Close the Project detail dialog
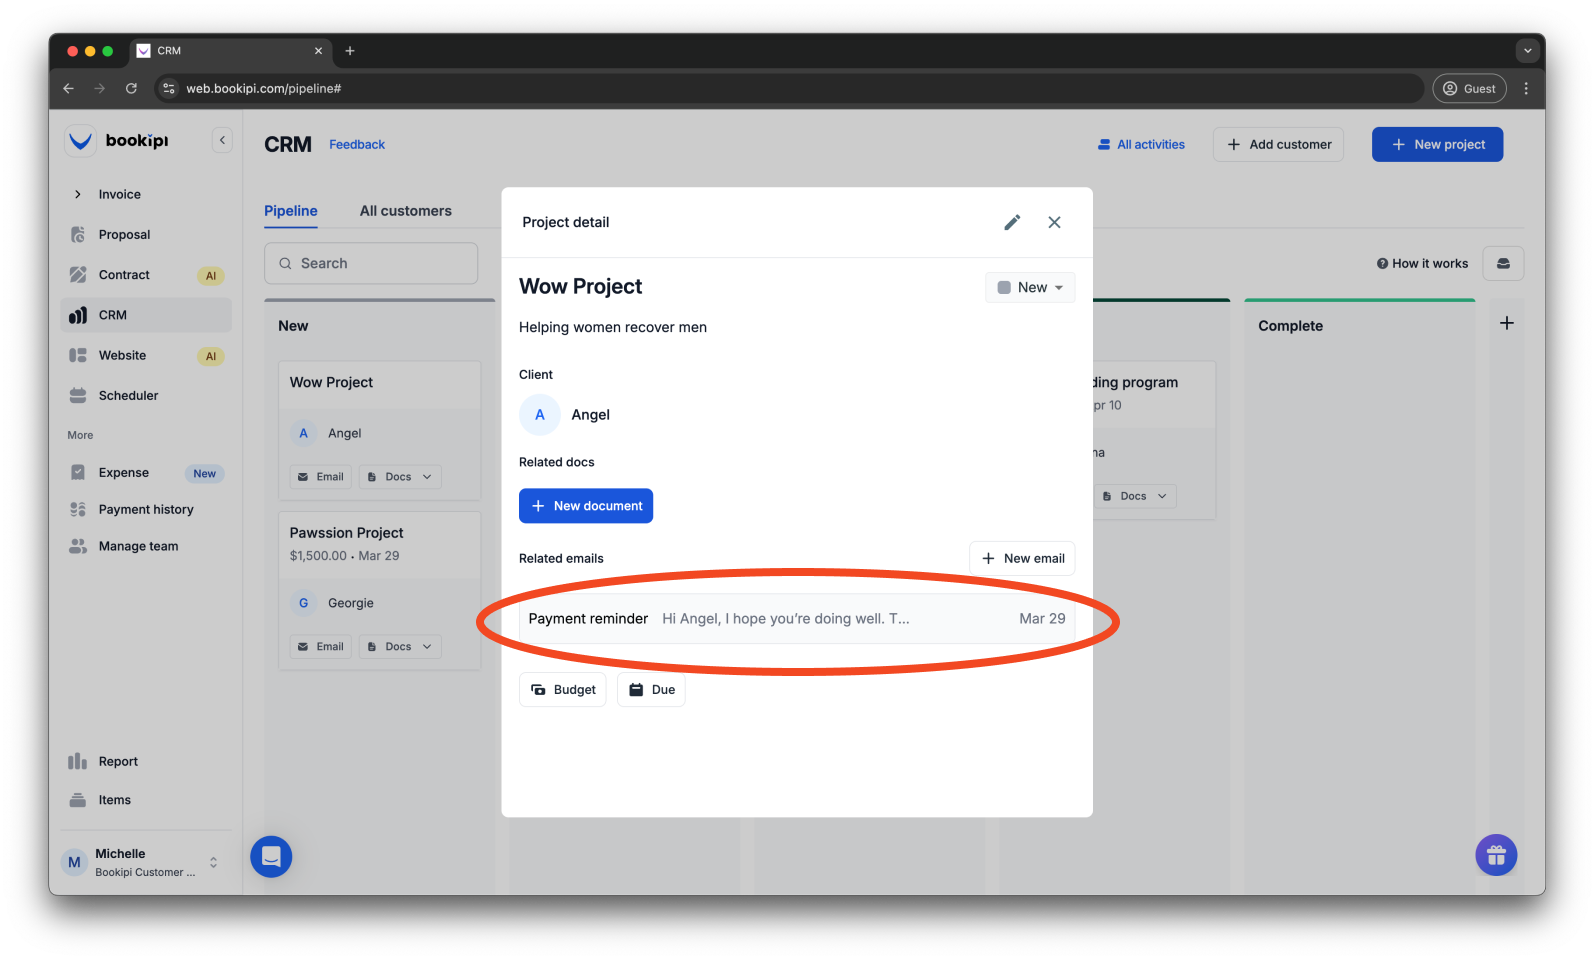Viewport: 1595px width, 960px height. pos(1054,223)
